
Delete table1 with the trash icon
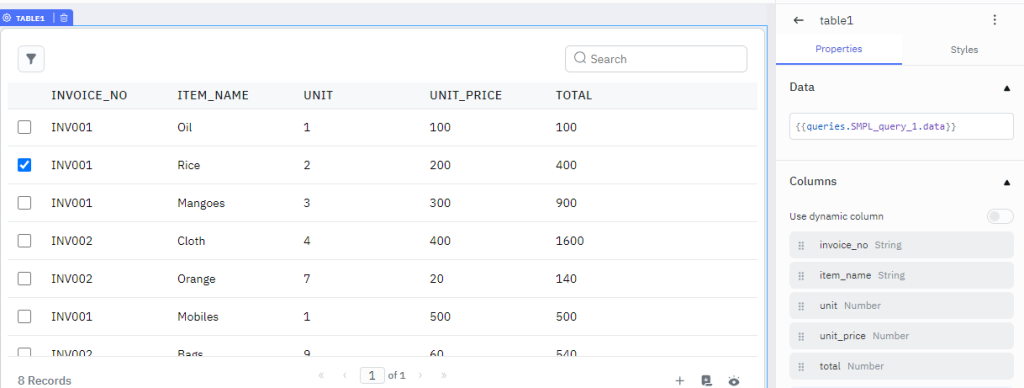tap(63, 18)
